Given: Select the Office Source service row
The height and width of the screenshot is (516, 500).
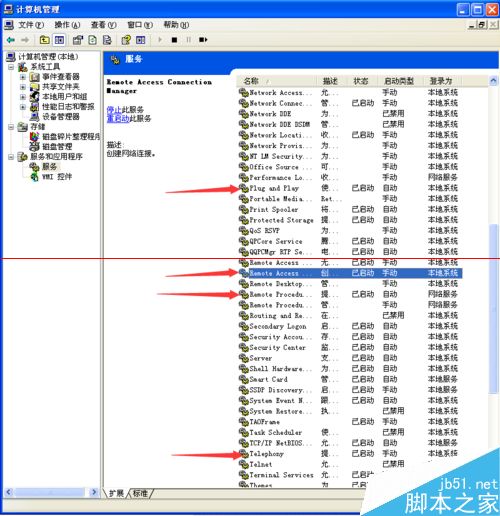Looking at the screenshot, I should [350, 167].
